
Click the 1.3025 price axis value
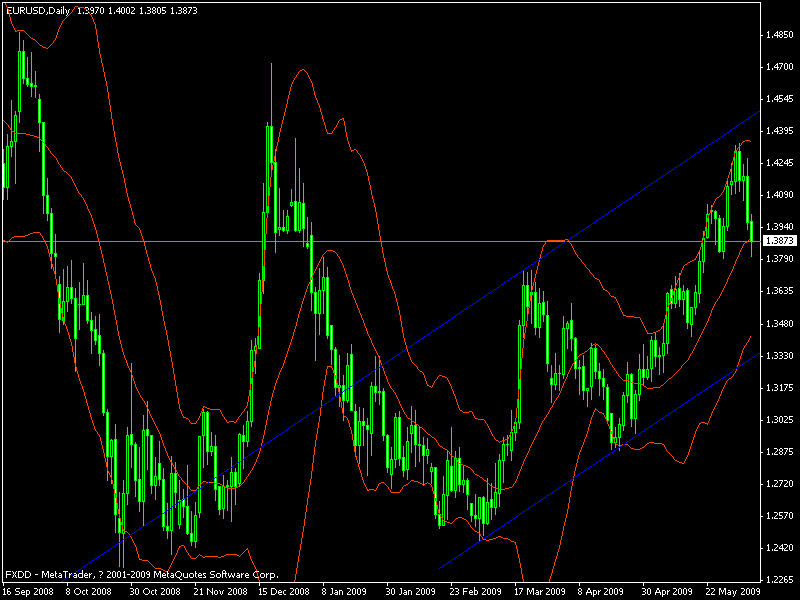coord(780,419)
